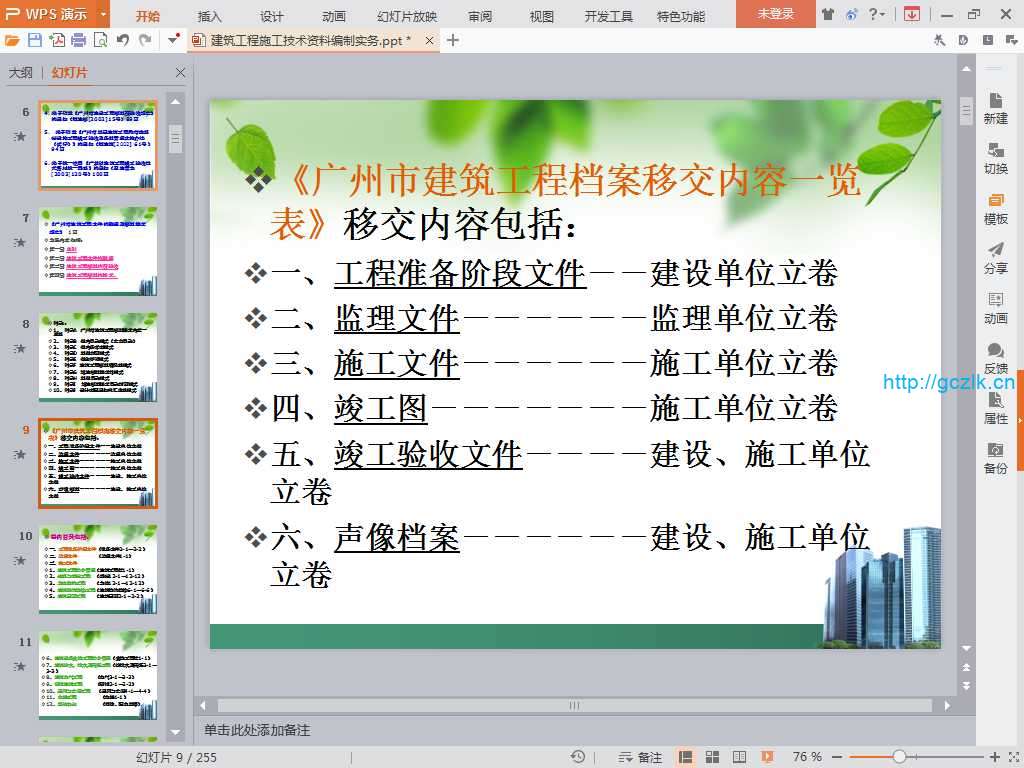Open the 新建 panel in right sidebar

tap(995, 108)
